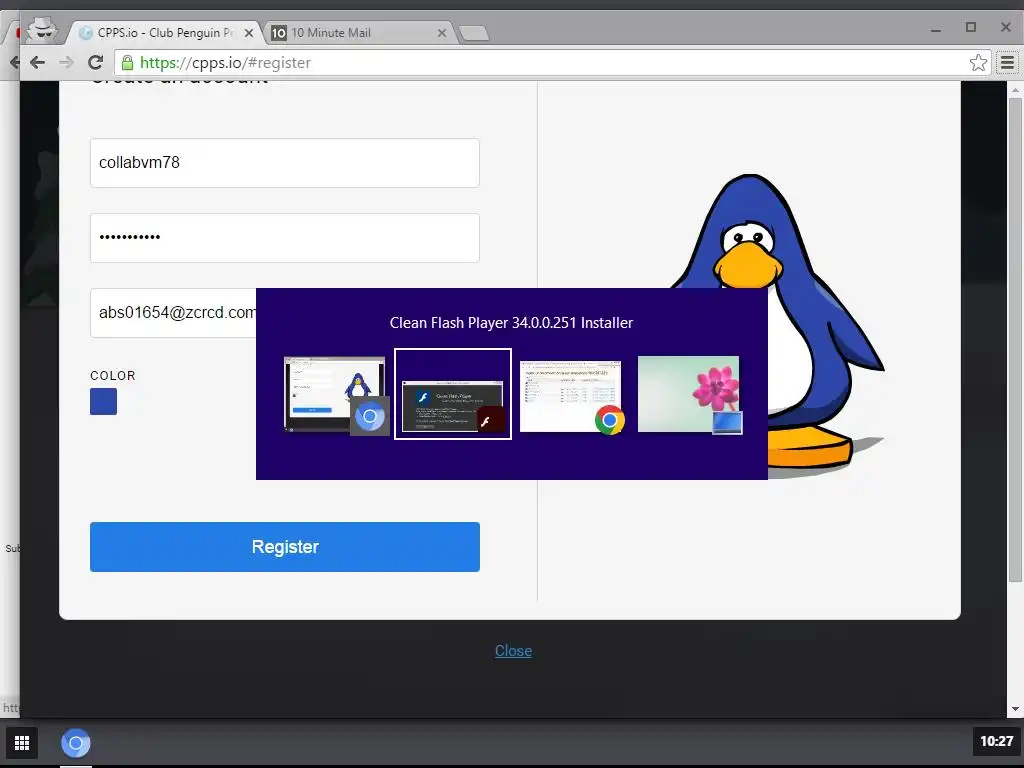Viewport: 1024px width, 768px height.
Task: Click the browser back arrow
Action: click(x=37, y=63)
